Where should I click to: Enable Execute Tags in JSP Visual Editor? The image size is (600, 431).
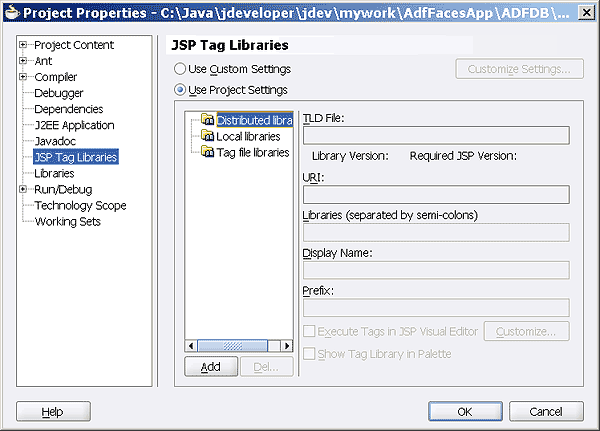tap(310, 331)
